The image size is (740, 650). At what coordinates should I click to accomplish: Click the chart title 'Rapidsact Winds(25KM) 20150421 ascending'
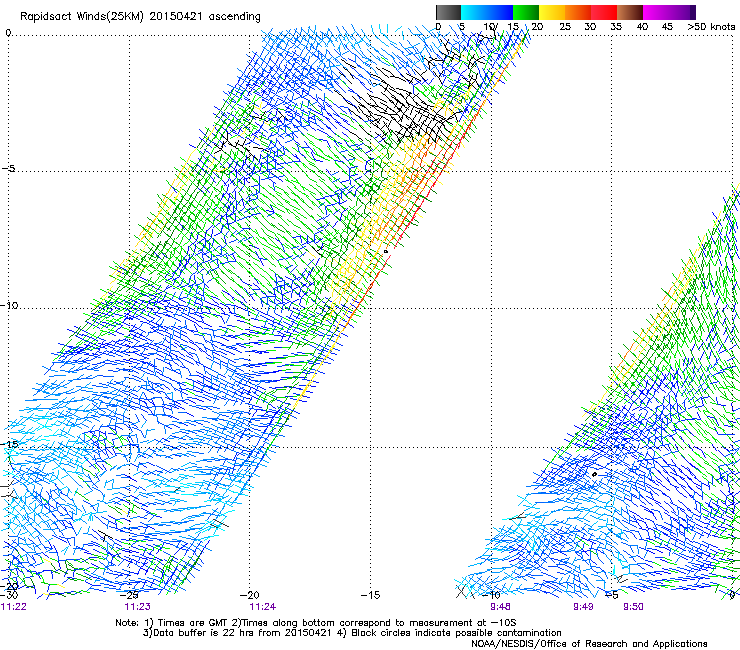140,17
